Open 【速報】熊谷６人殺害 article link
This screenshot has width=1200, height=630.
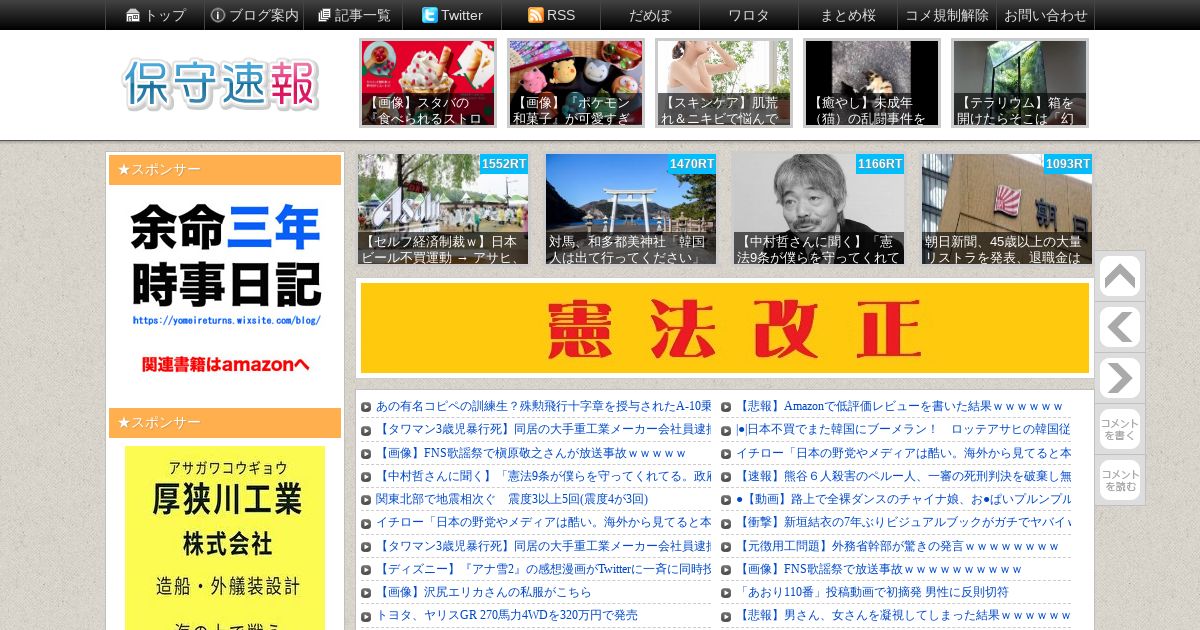click(903, 476)
